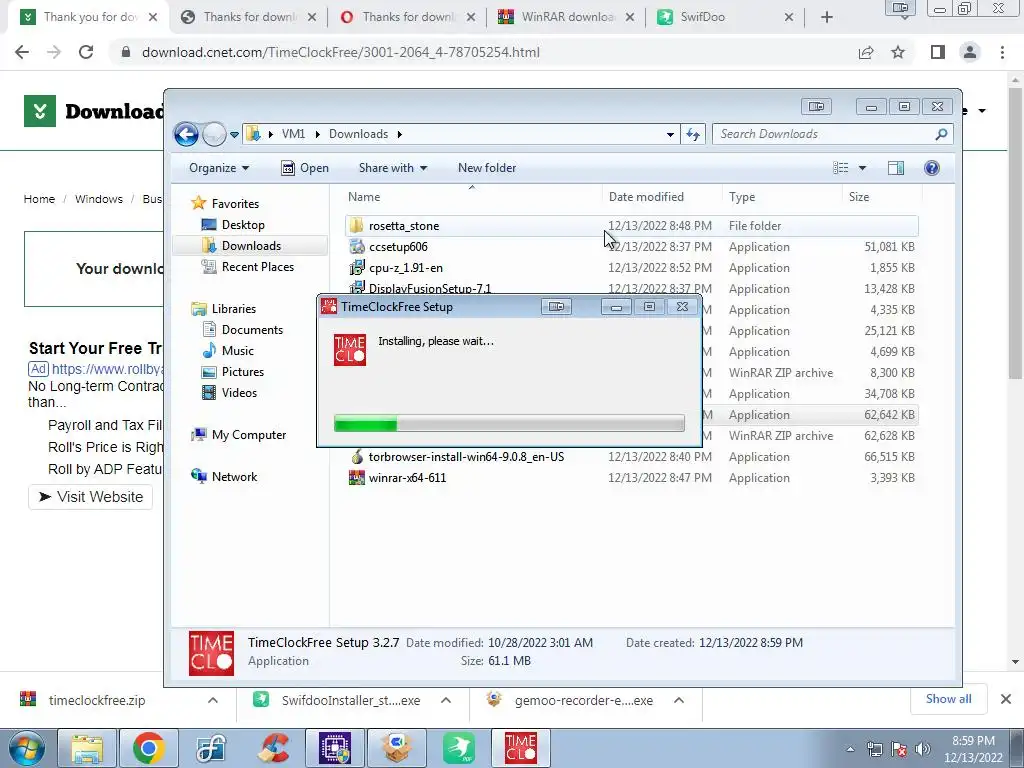1024x768 pixels.
Task: Switch to the SwifDoo tab
Action: pyautogui.click(x=725, y=17)
